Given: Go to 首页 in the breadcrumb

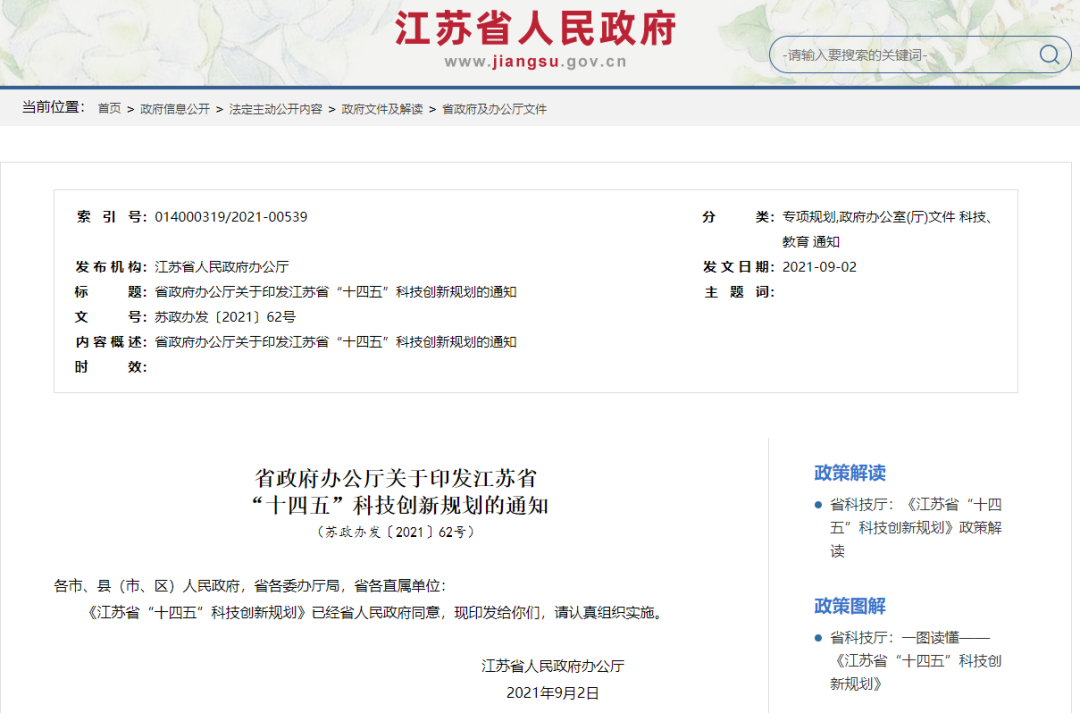Looking at the screenshot, I should click(109, 109).
